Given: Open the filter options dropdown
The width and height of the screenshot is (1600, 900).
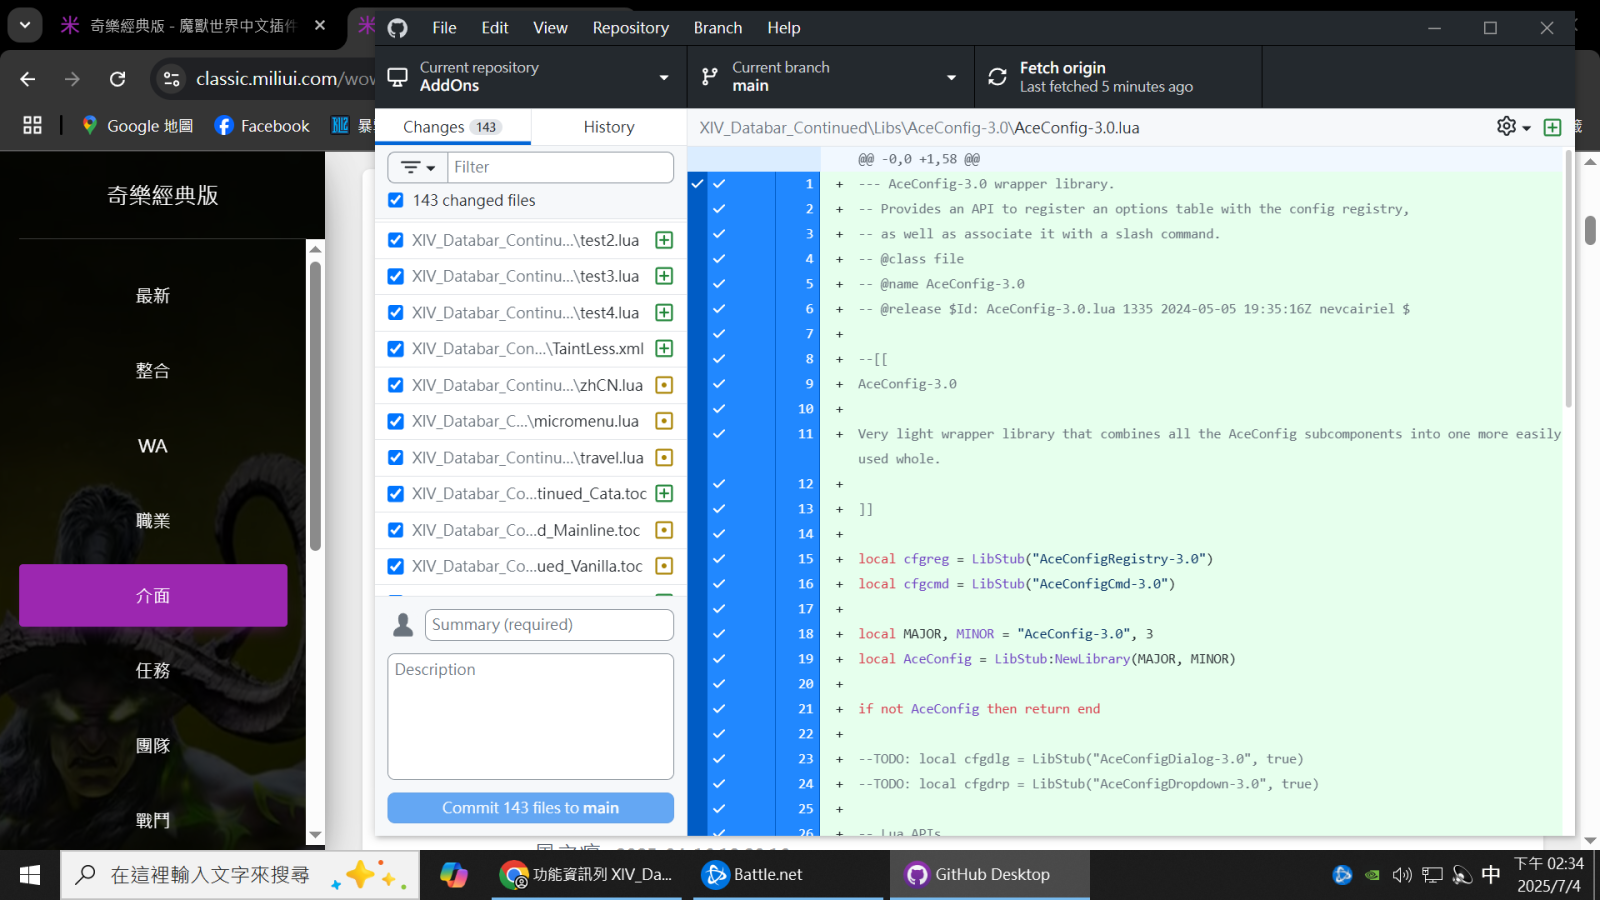Looking at the screenshot, I should (417, 167).
